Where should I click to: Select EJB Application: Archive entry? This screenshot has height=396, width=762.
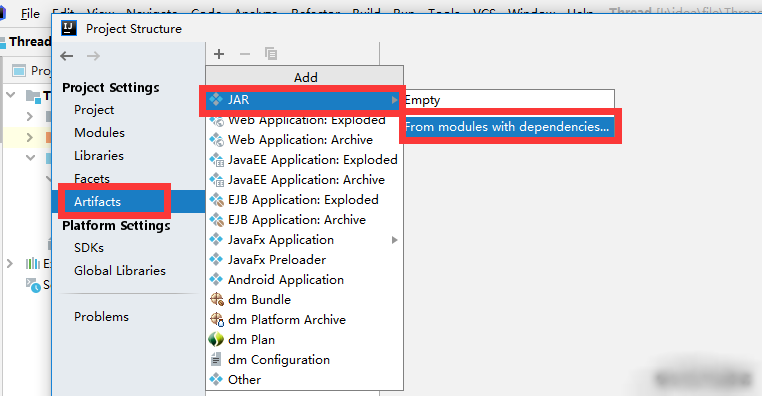(x=304, y=220)
